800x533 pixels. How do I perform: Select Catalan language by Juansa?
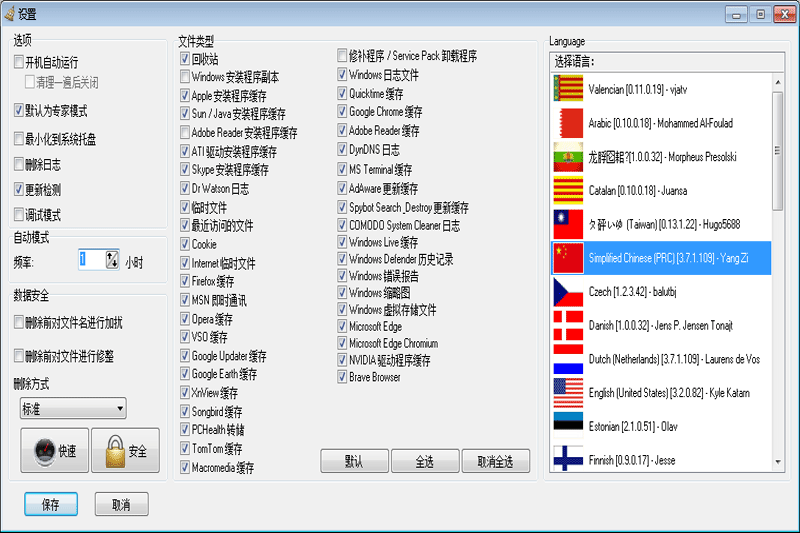point(662,190)
